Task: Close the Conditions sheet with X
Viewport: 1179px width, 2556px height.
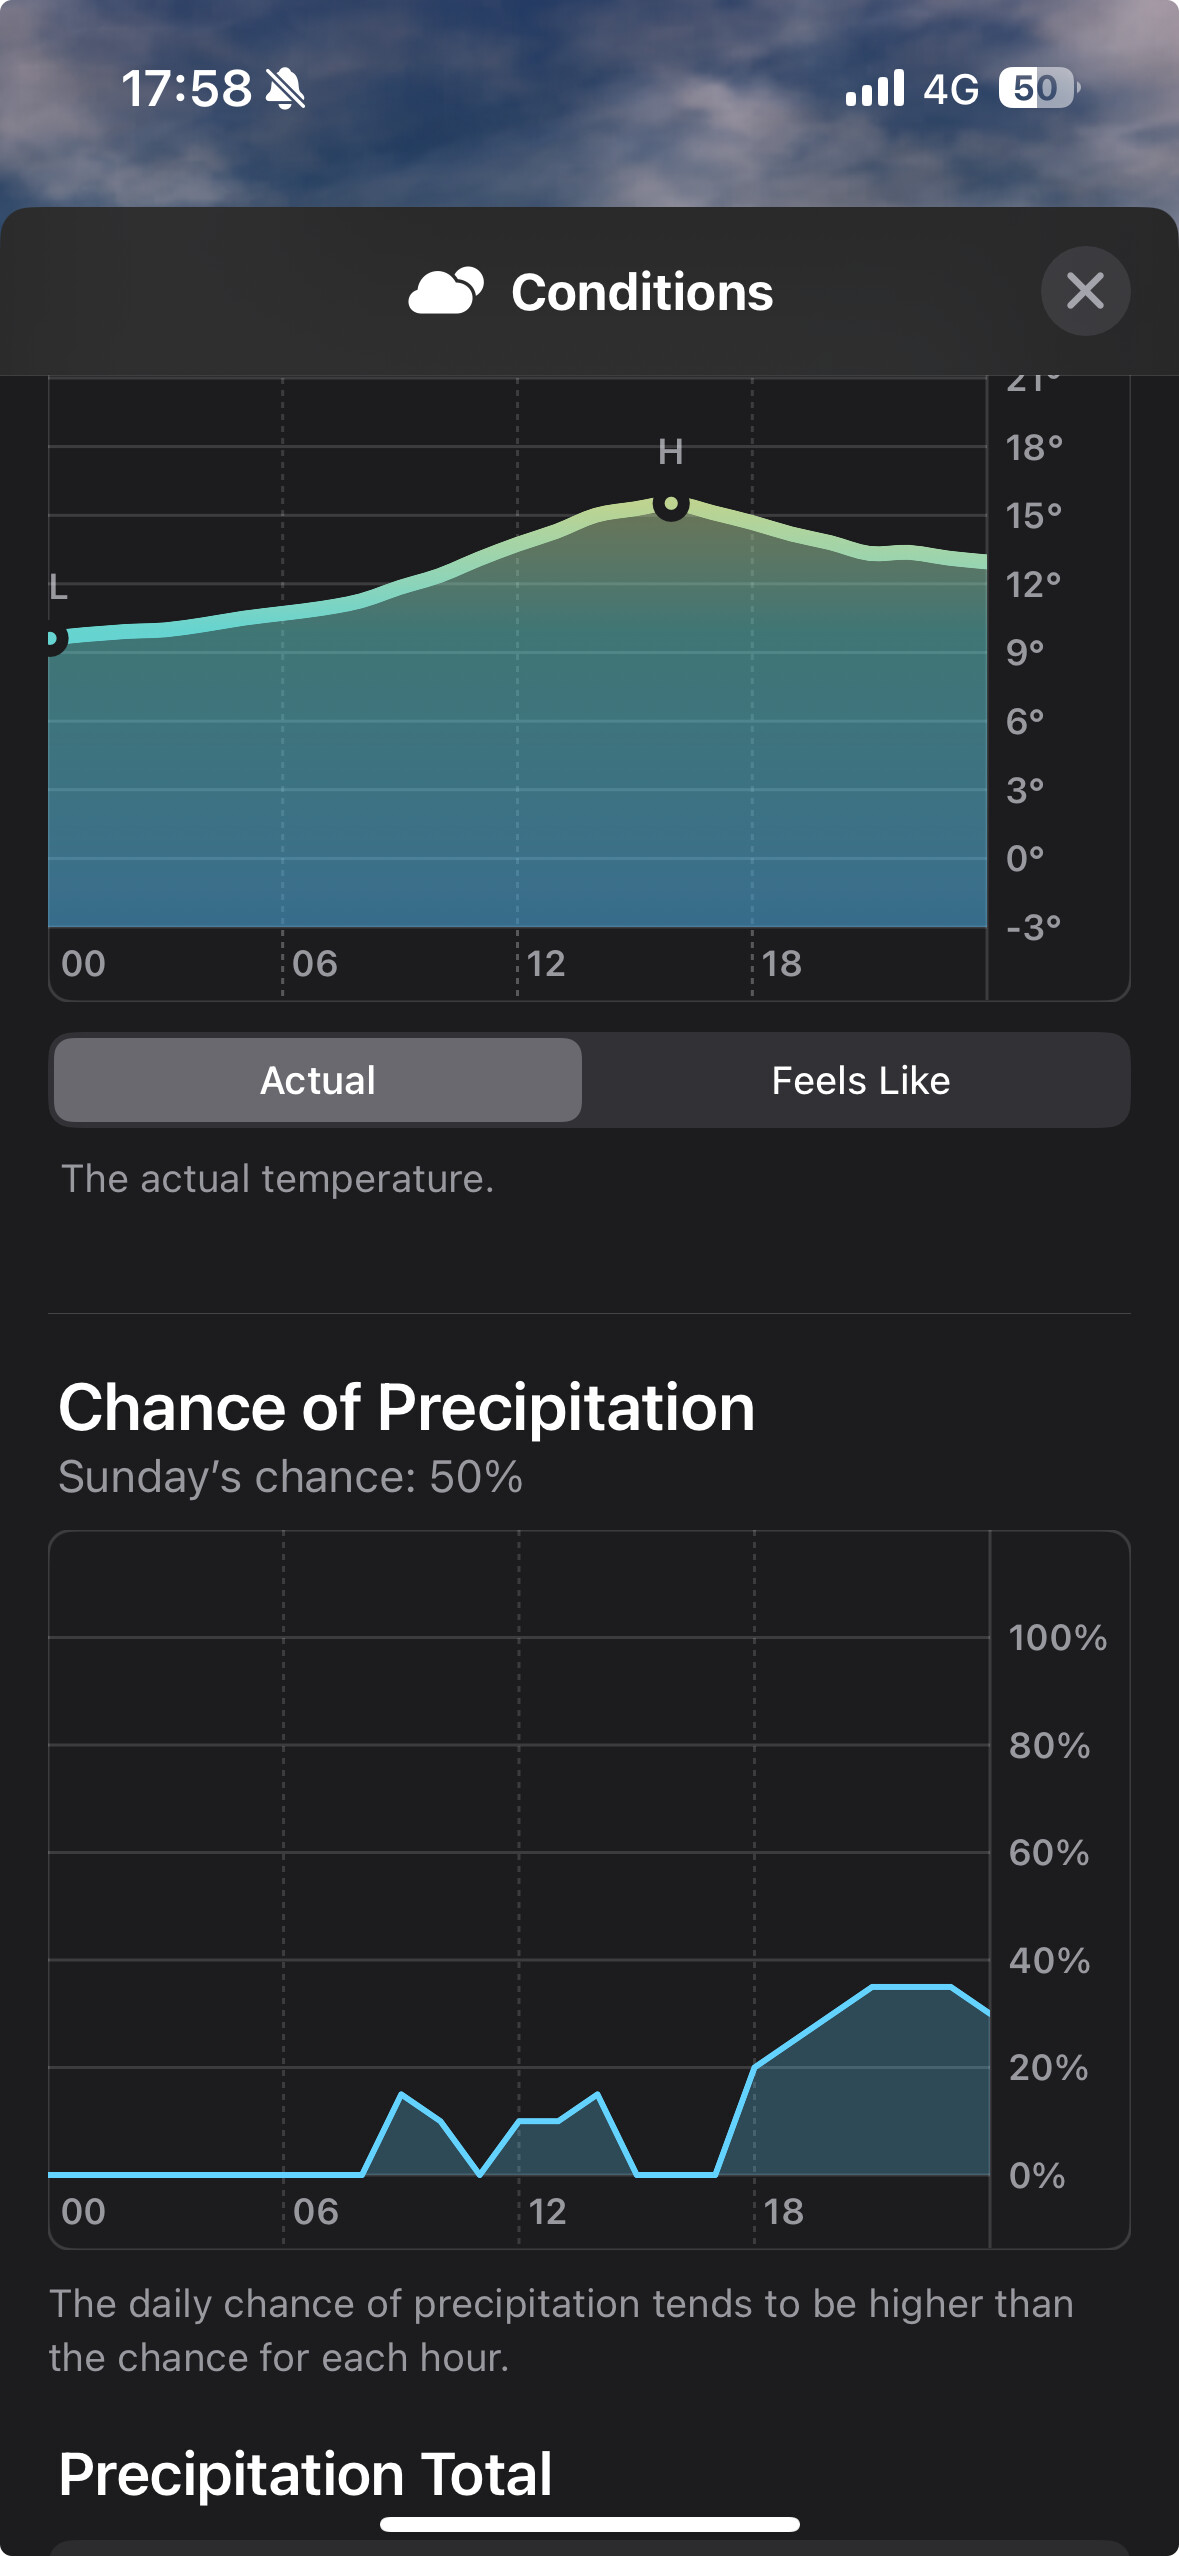Action: pyautogui.click(x=1085, y=291)
